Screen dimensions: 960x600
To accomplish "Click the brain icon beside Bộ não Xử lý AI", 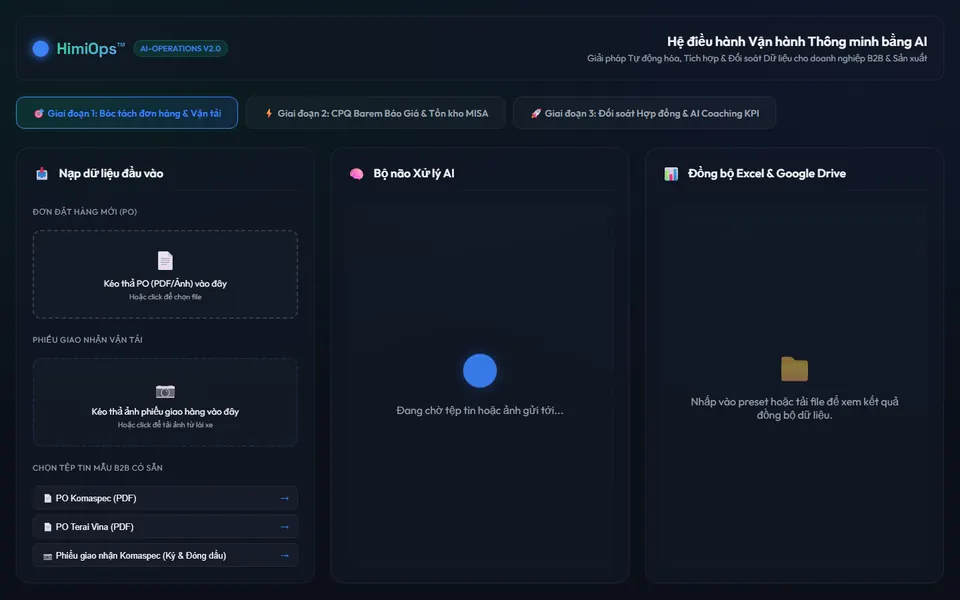I will (x=356, y=174).
